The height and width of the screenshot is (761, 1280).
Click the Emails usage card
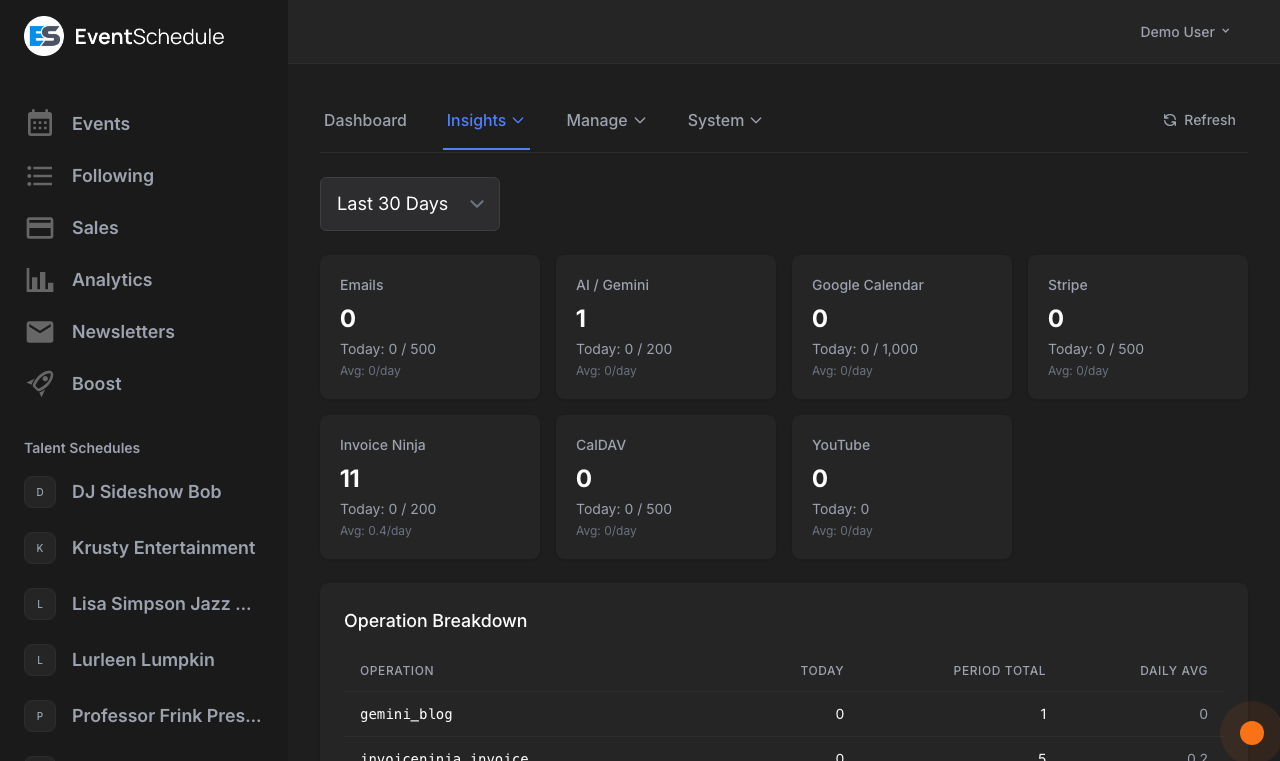pos(430,327)
